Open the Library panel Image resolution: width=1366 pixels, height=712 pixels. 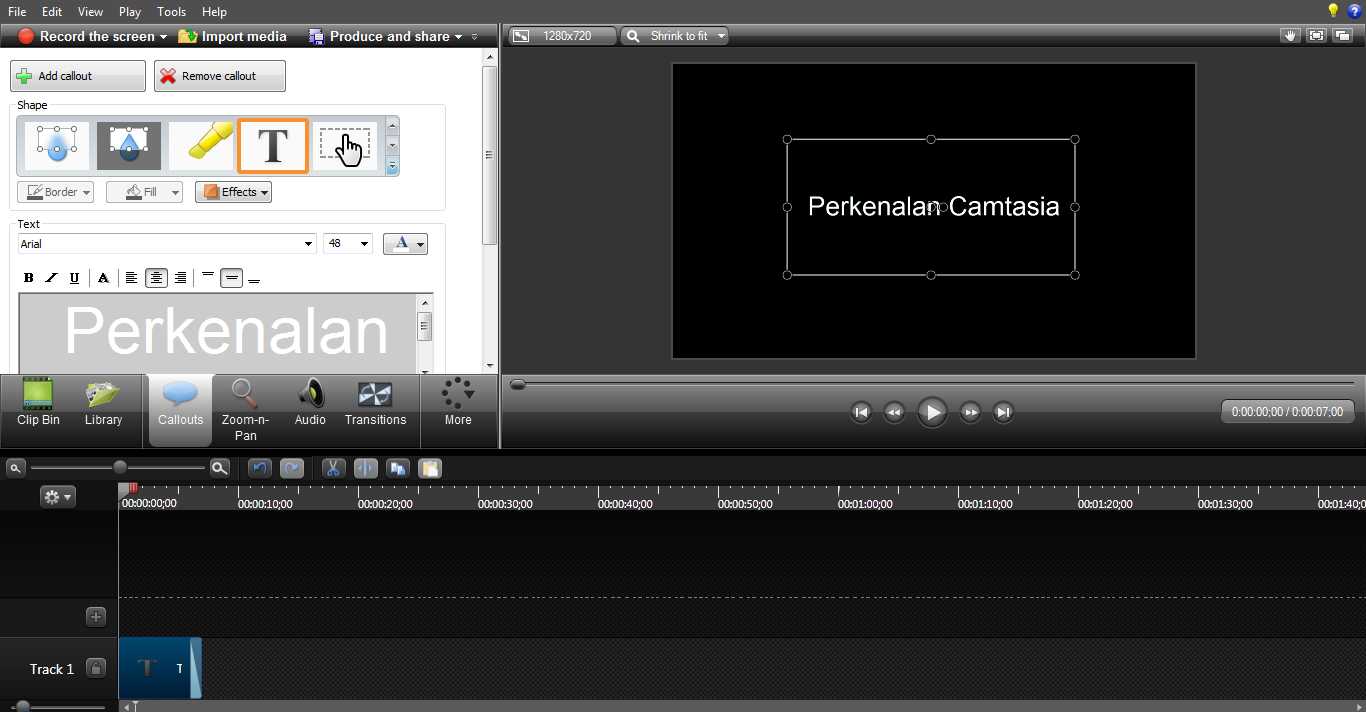(103, 403)
